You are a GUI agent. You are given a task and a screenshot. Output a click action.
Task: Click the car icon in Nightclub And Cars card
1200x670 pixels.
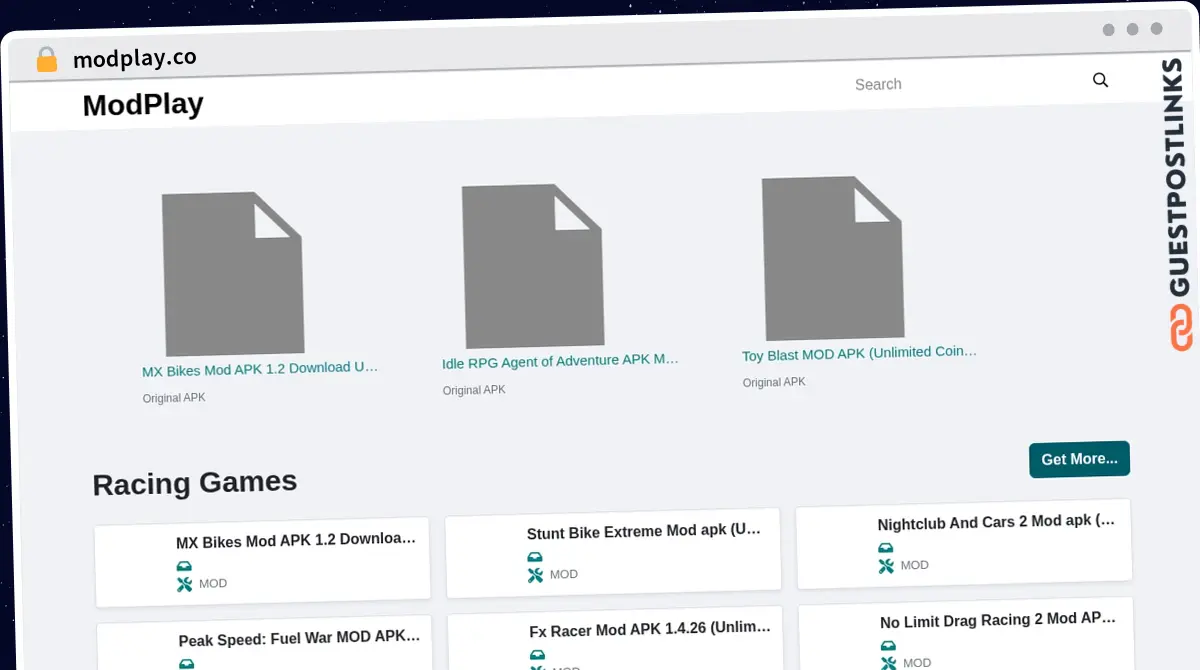tap(886, 548)
